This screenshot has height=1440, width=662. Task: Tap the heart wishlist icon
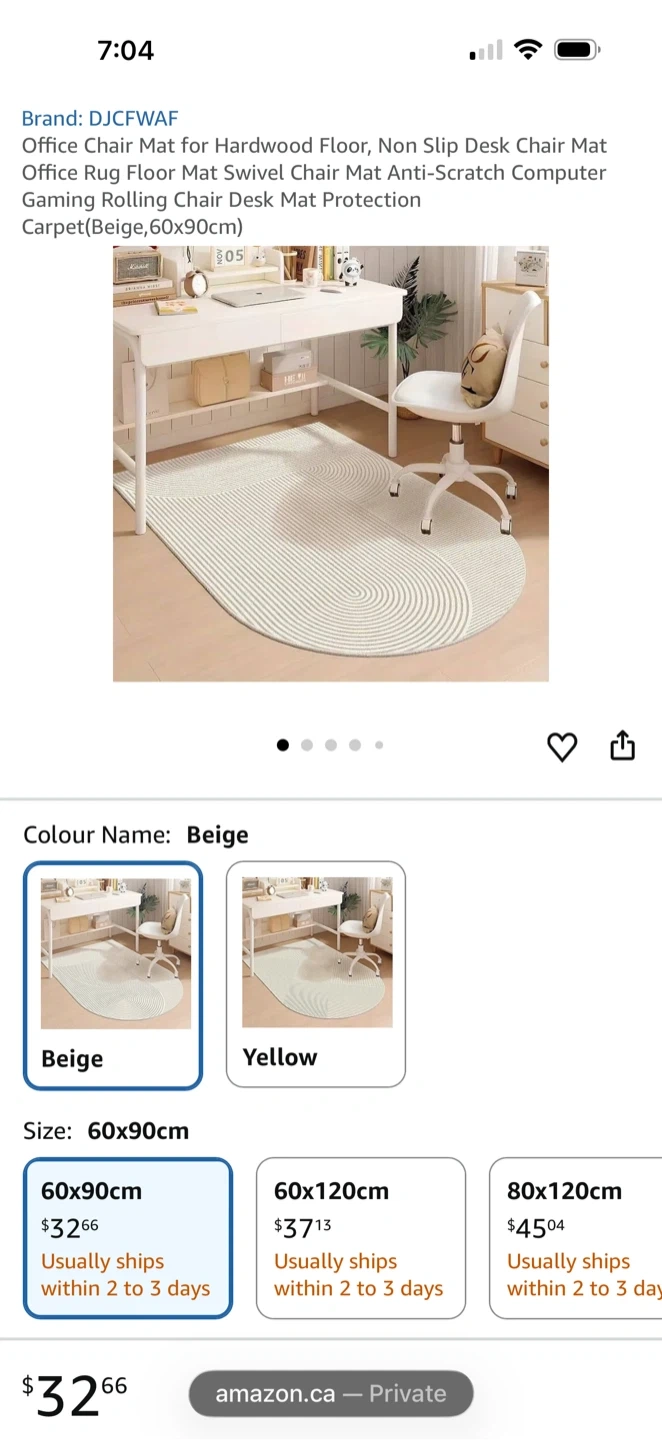(x=562, y=747)
